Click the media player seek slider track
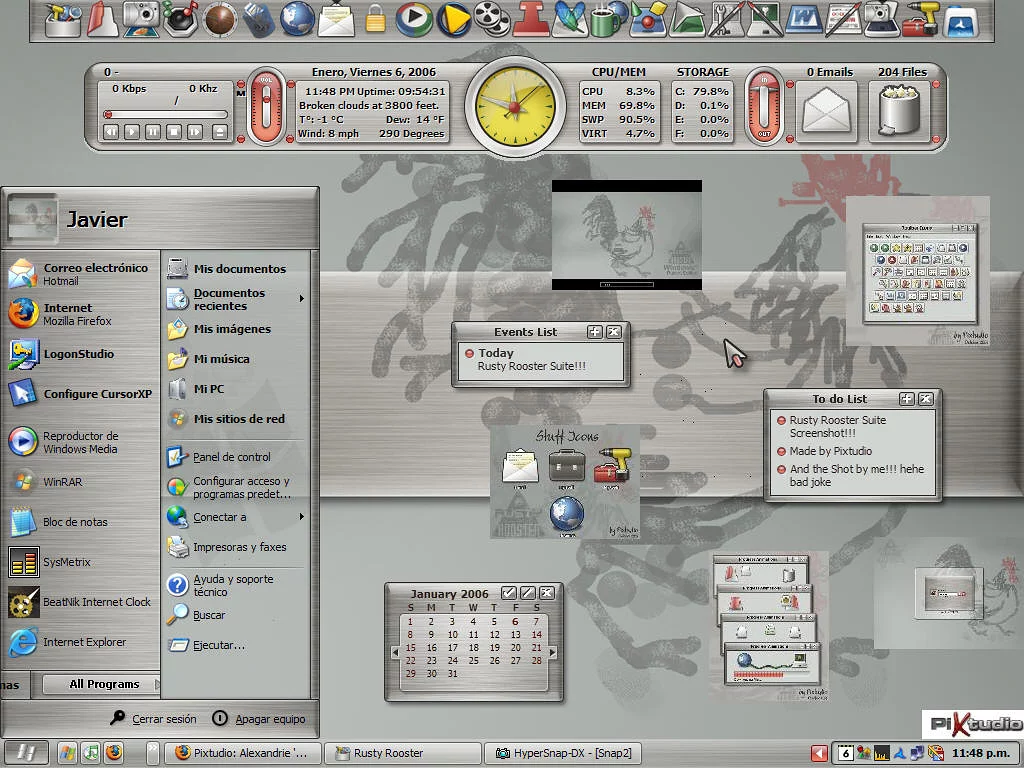 (165, 114)
